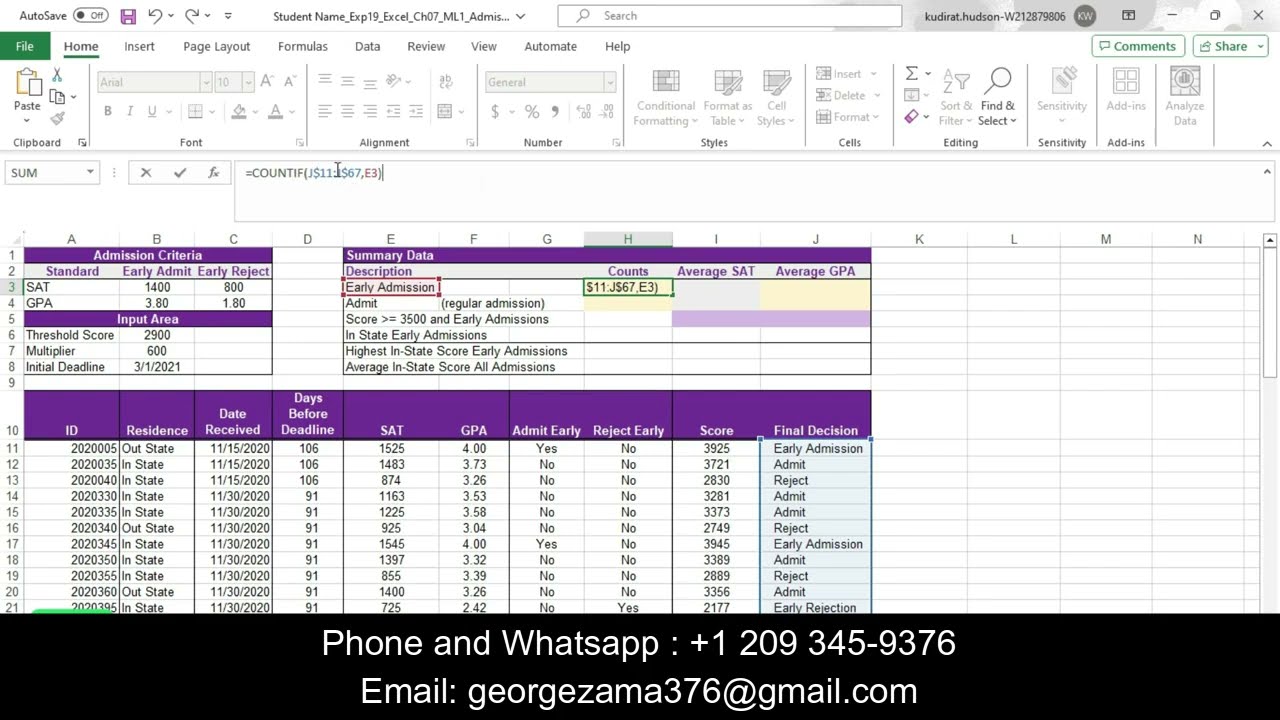Click the Undo arrow icon
The width and height of the screenshot is (1280, 720).
155,16
